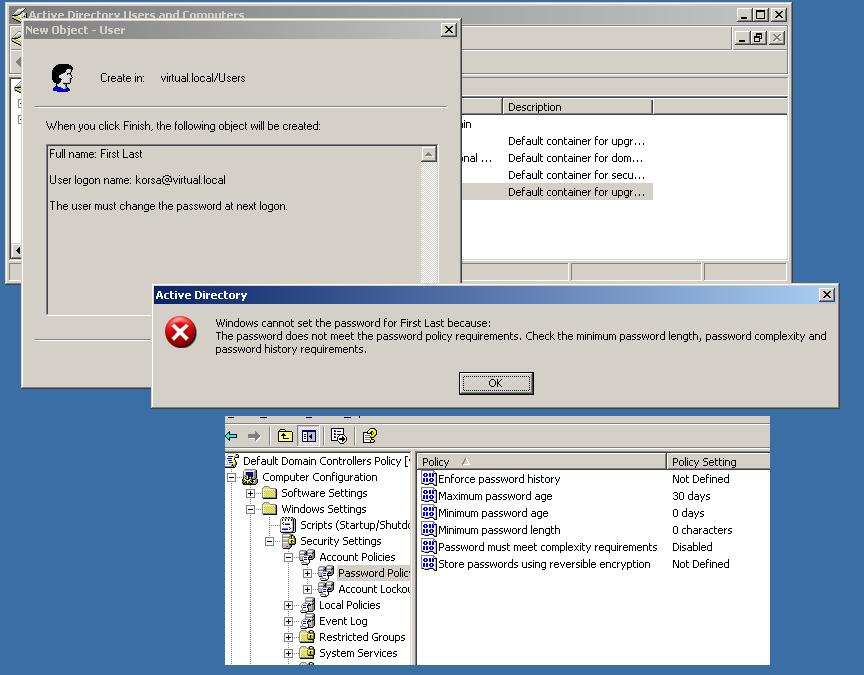Select the Account Lockout Policy node icon
864x675 pixels.
[x=326, y=588]
